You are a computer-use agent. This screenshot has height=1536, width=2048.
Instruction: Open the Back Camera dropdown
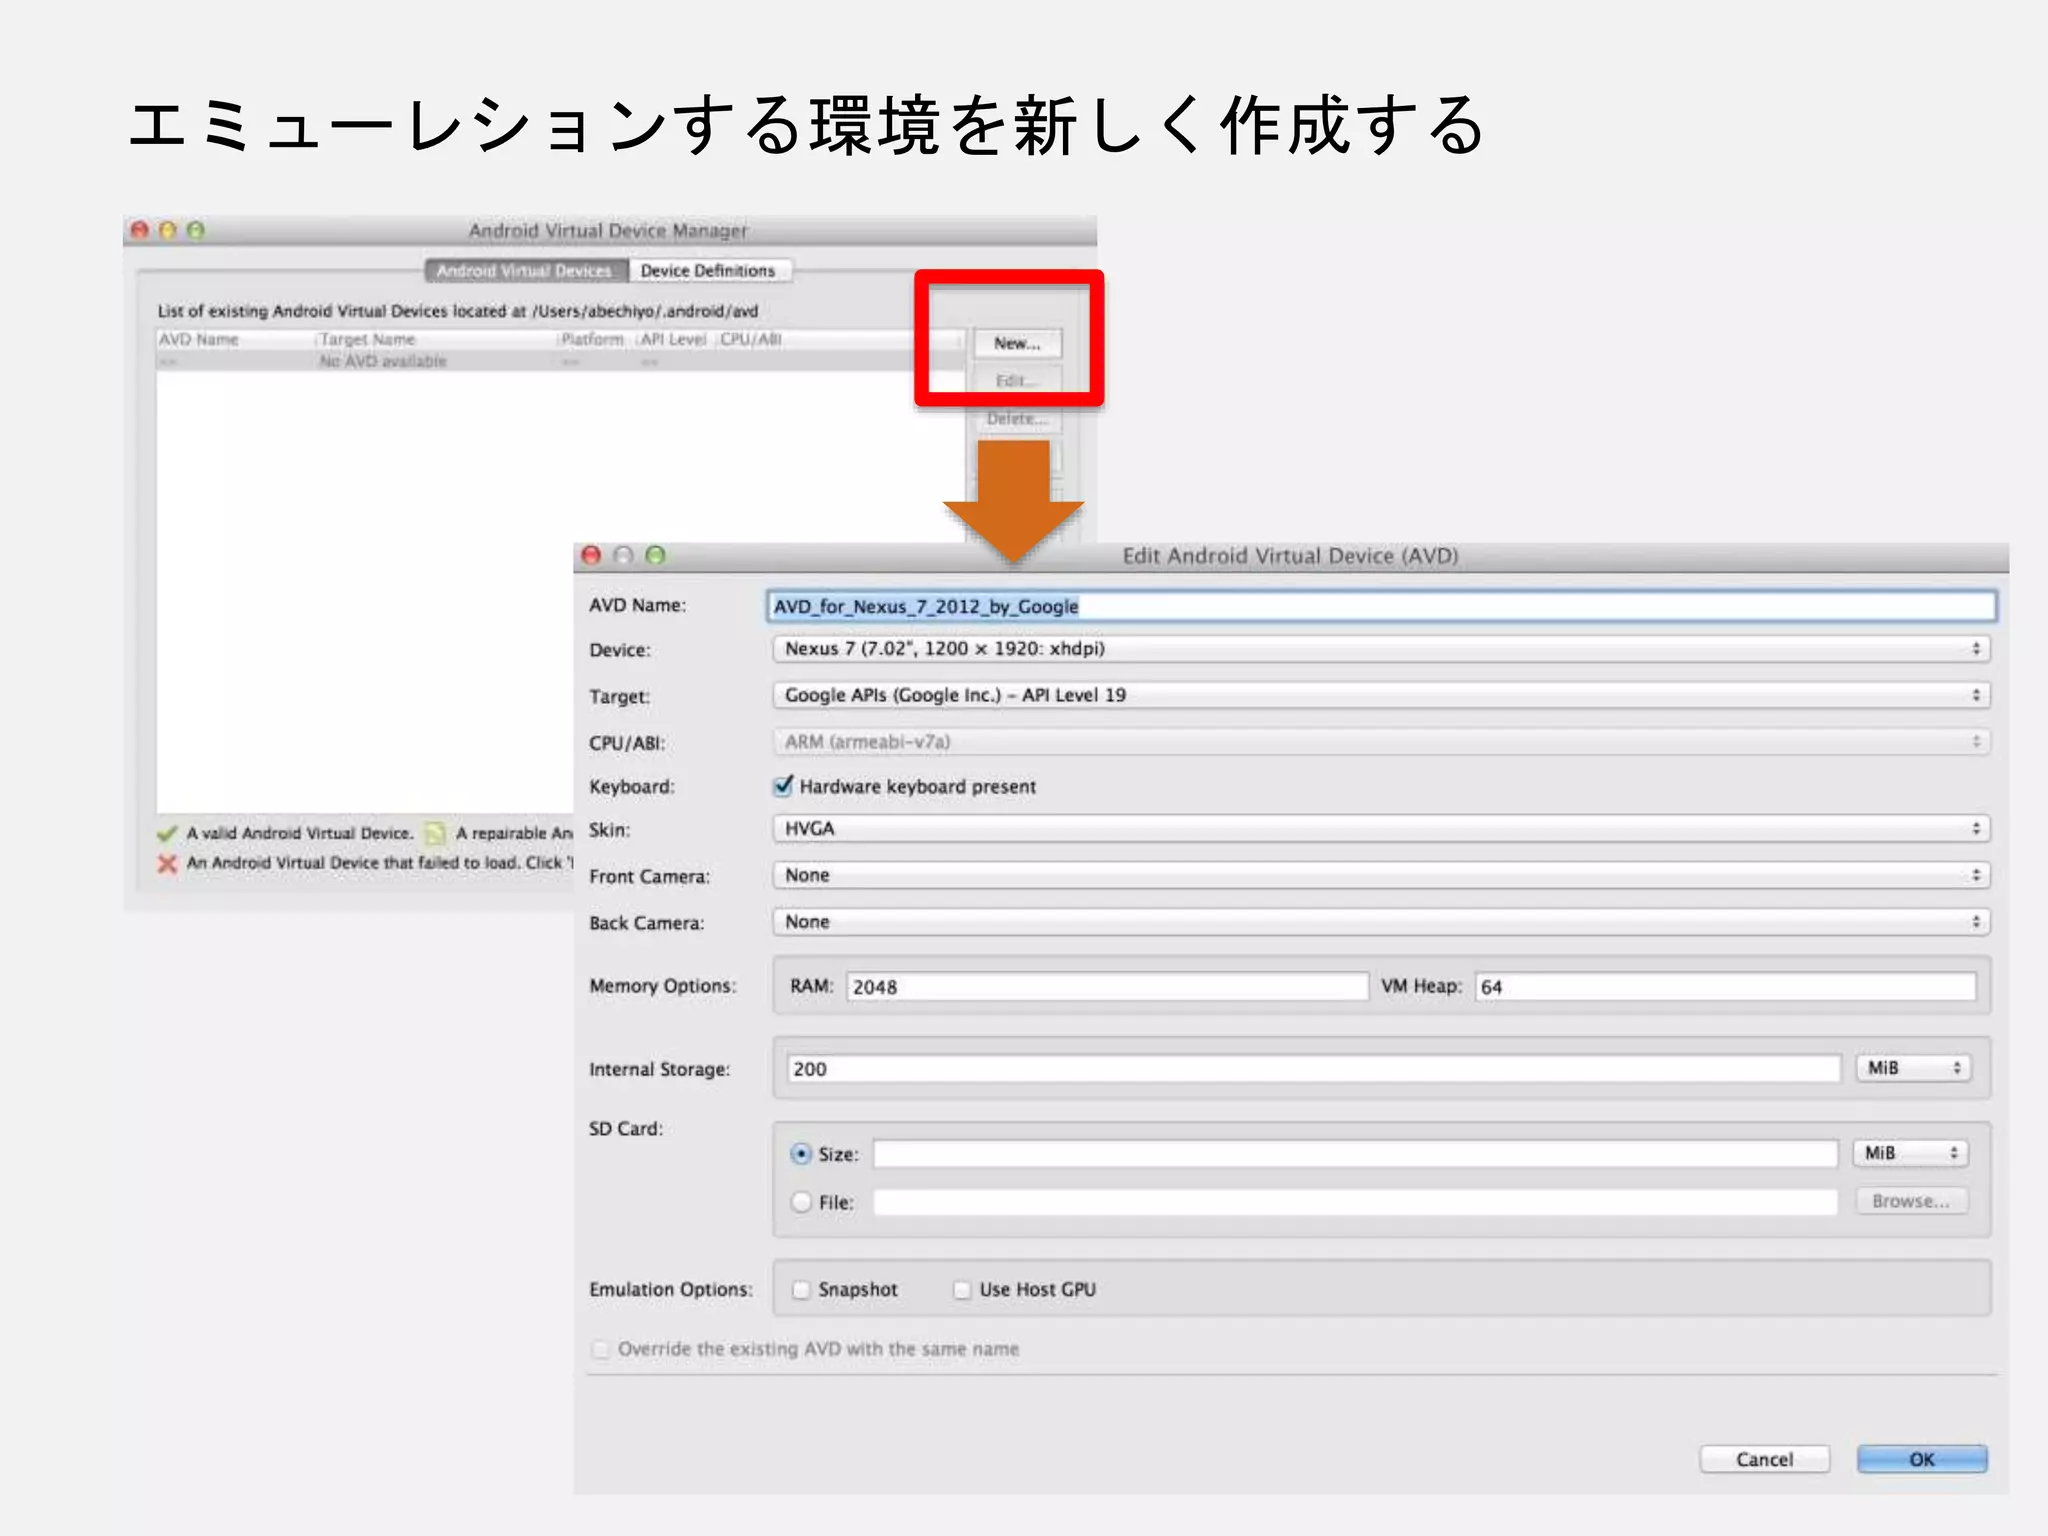point(1381,922)
